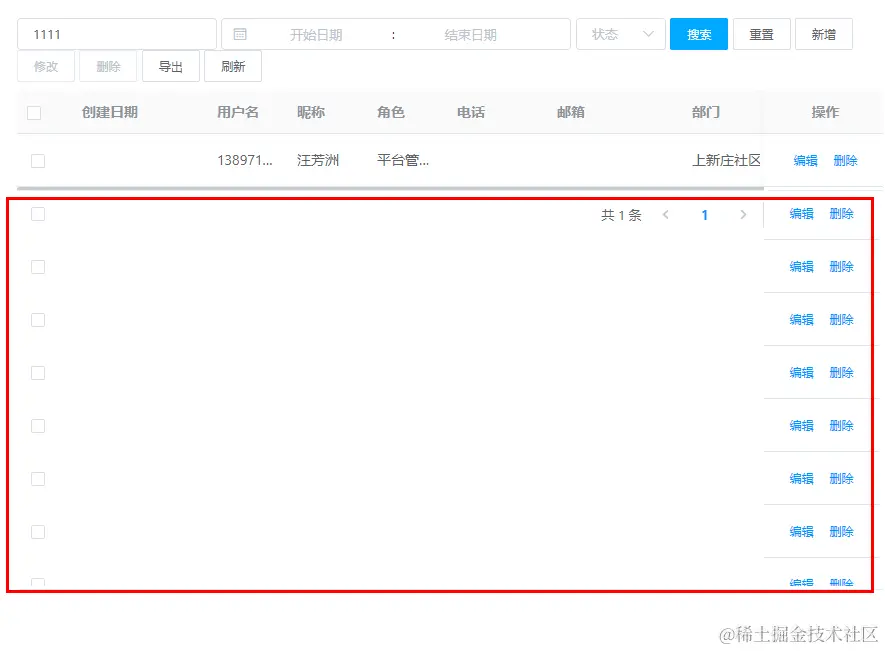
Task: Check the first empty row's checkbox
Action: 36,214
